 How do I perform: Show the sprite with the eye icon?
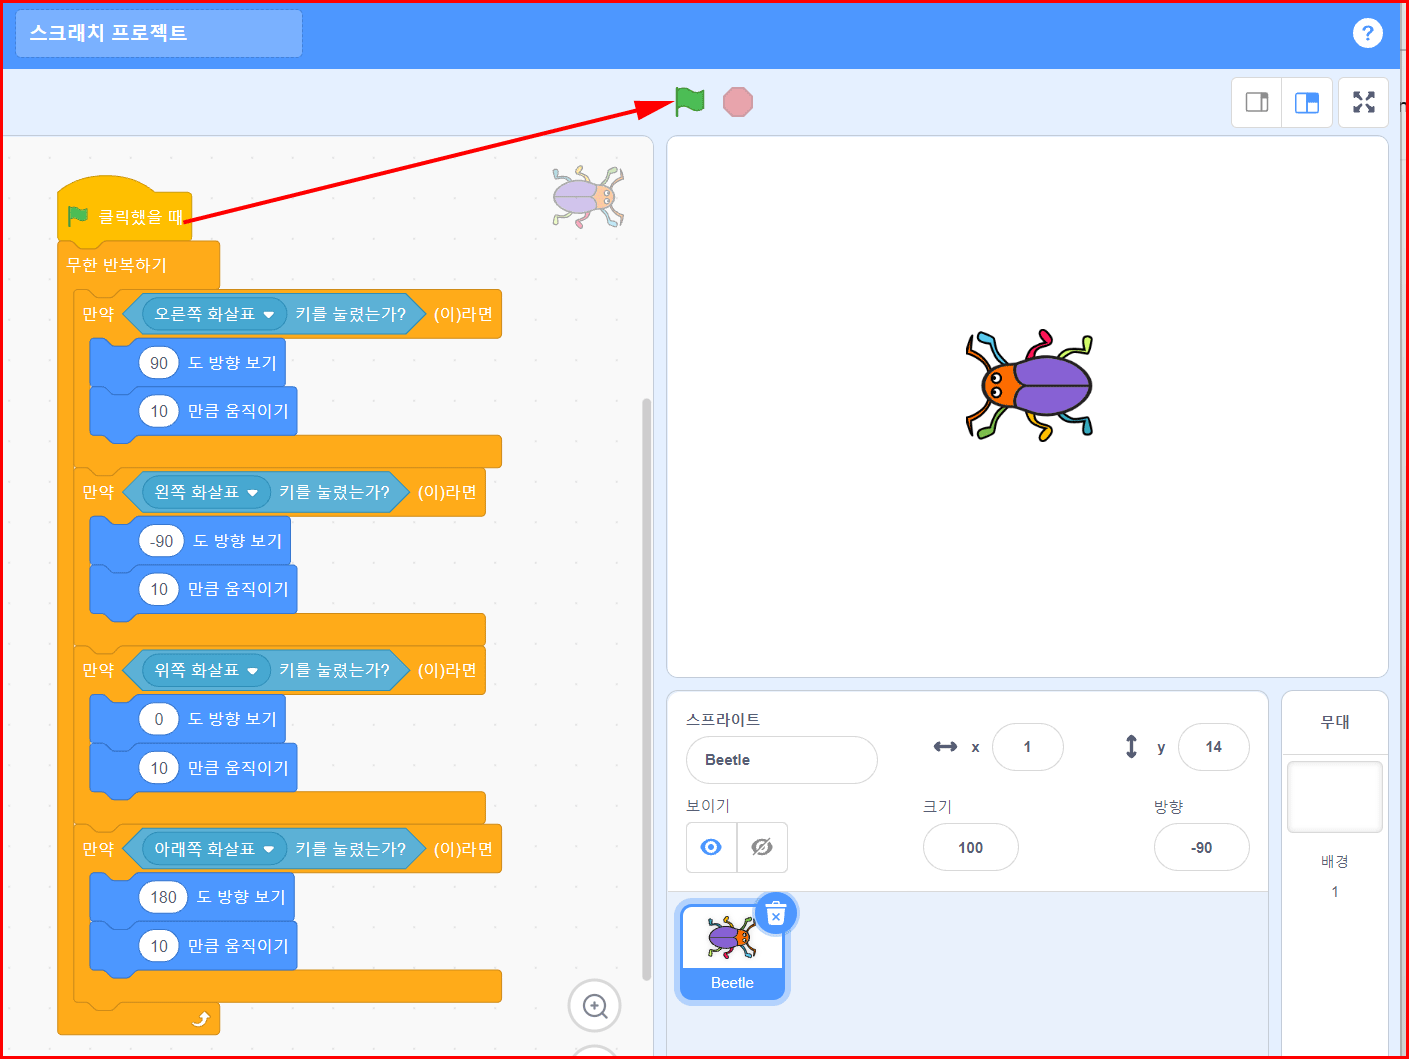(711, 848)
